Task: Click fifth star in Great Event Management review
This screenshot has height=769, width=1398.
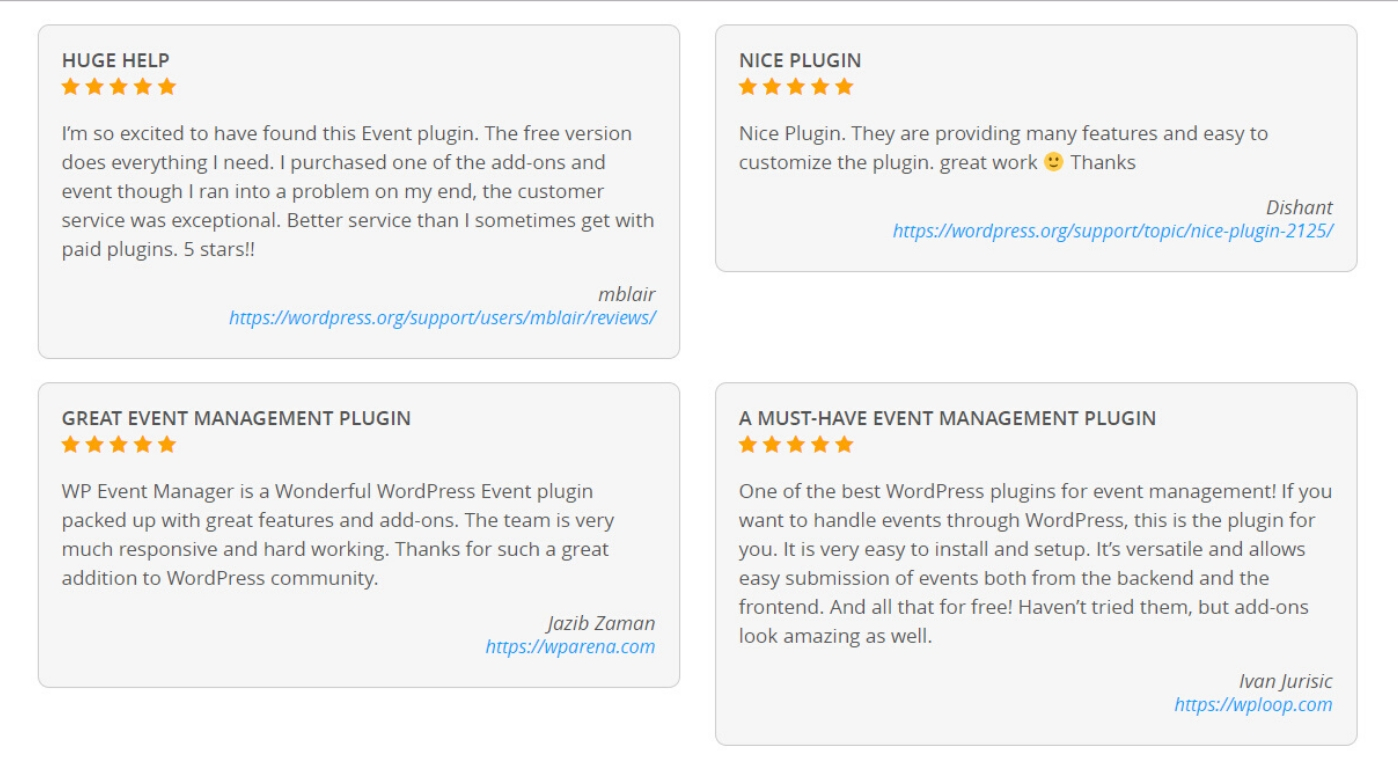Action: 167,444
